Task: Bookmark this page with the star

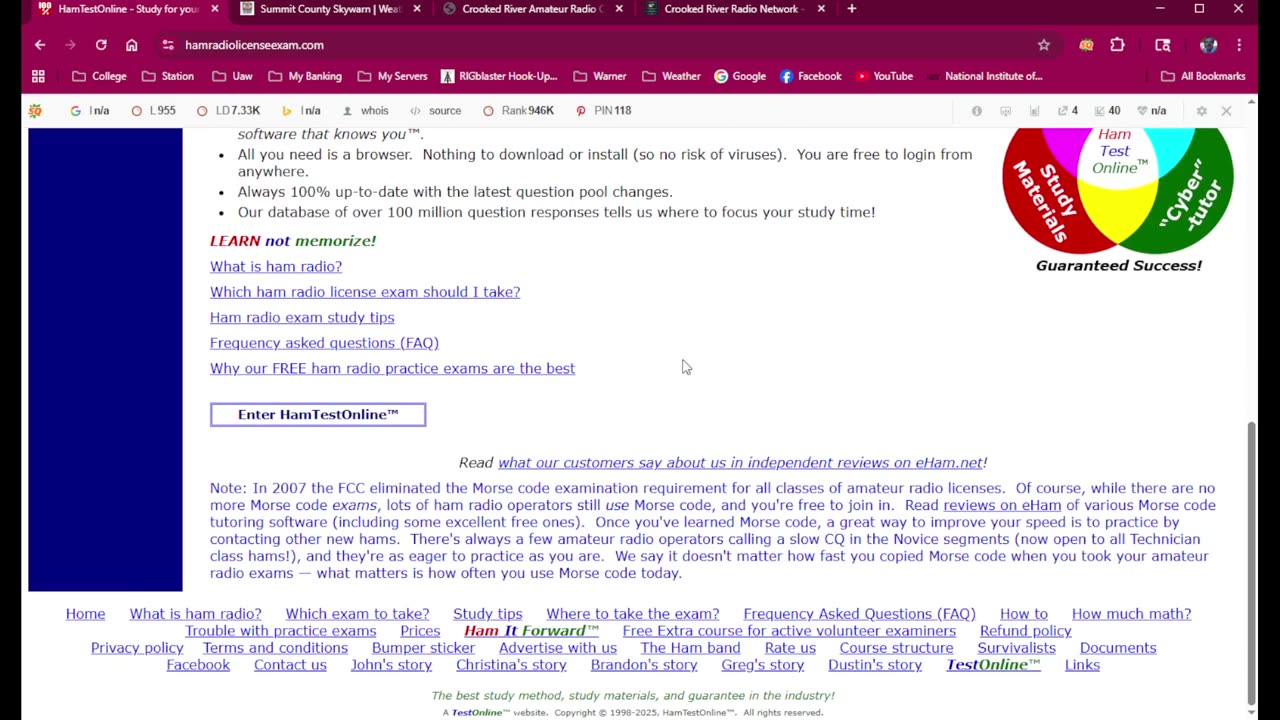Action: point(1044,45)
